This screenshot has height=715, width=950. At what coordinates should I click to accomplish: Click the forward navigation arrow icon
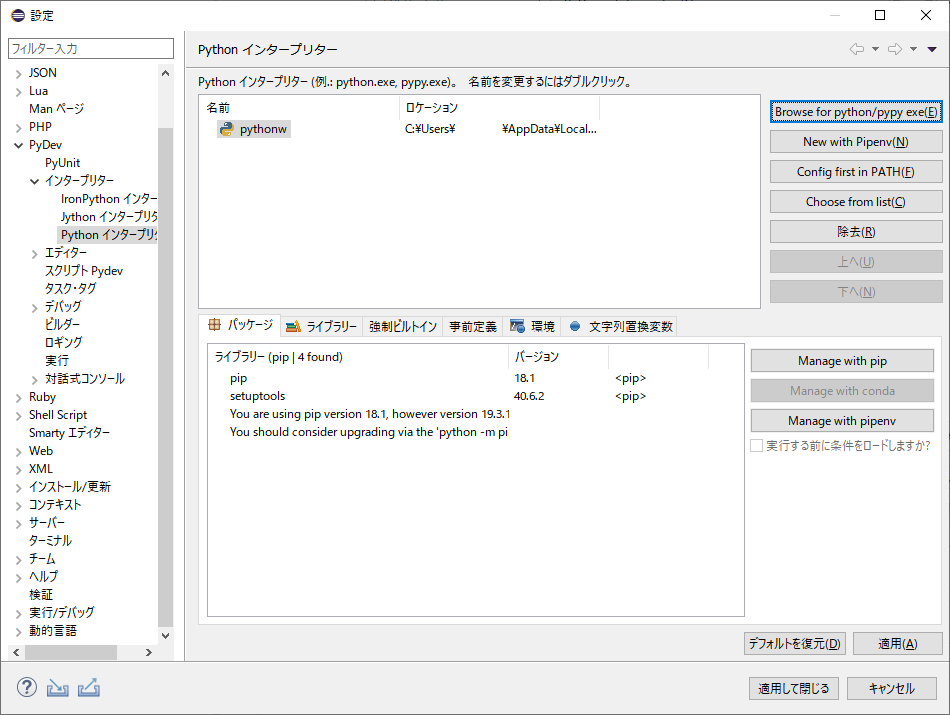(x=895, y=49)
